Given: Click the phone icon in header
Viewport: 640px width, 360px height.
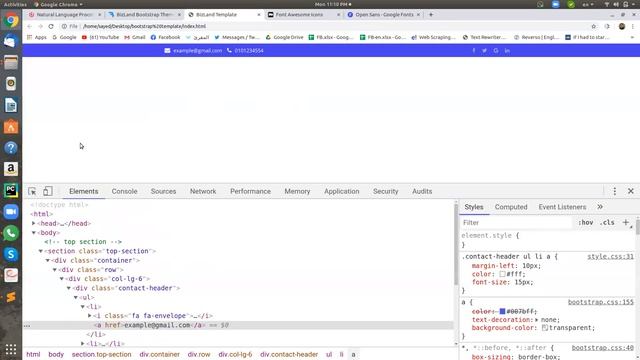Looking at the screenshot, I should [229, 51].
